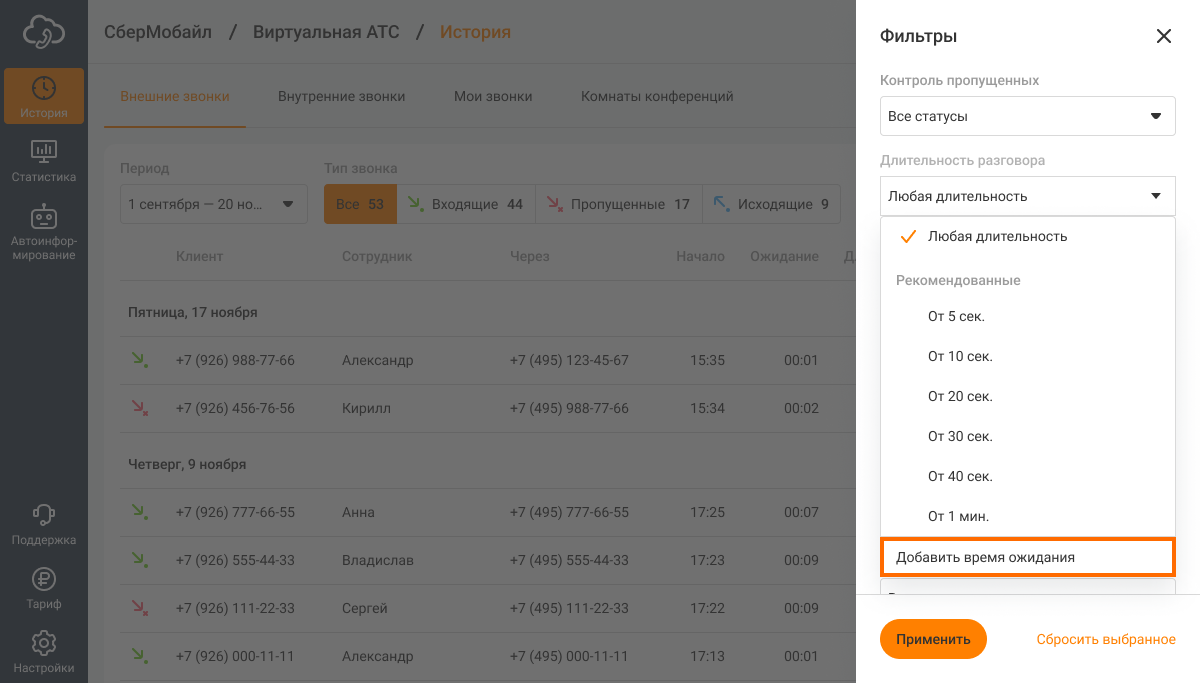Close the Фильтры panel
The image size is (1200, 683).
[x=1163, y=37]
